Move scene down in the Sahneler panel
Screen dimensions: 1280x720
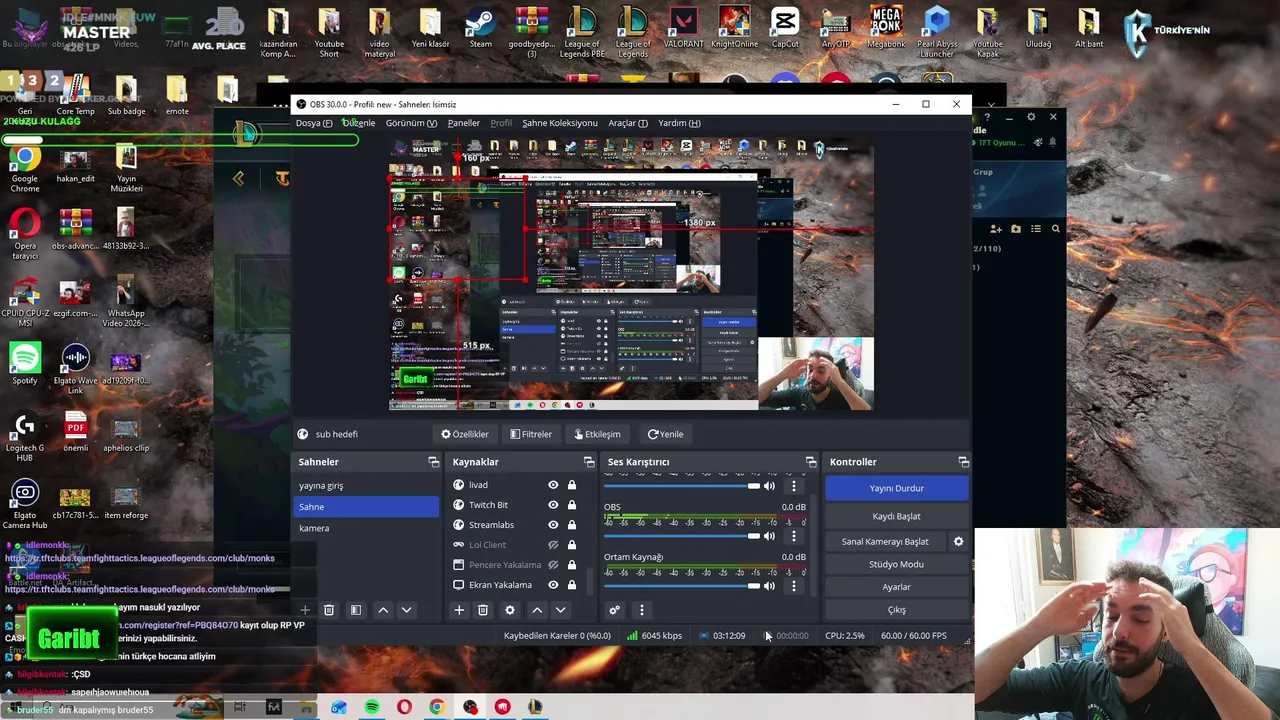point(406,610)
